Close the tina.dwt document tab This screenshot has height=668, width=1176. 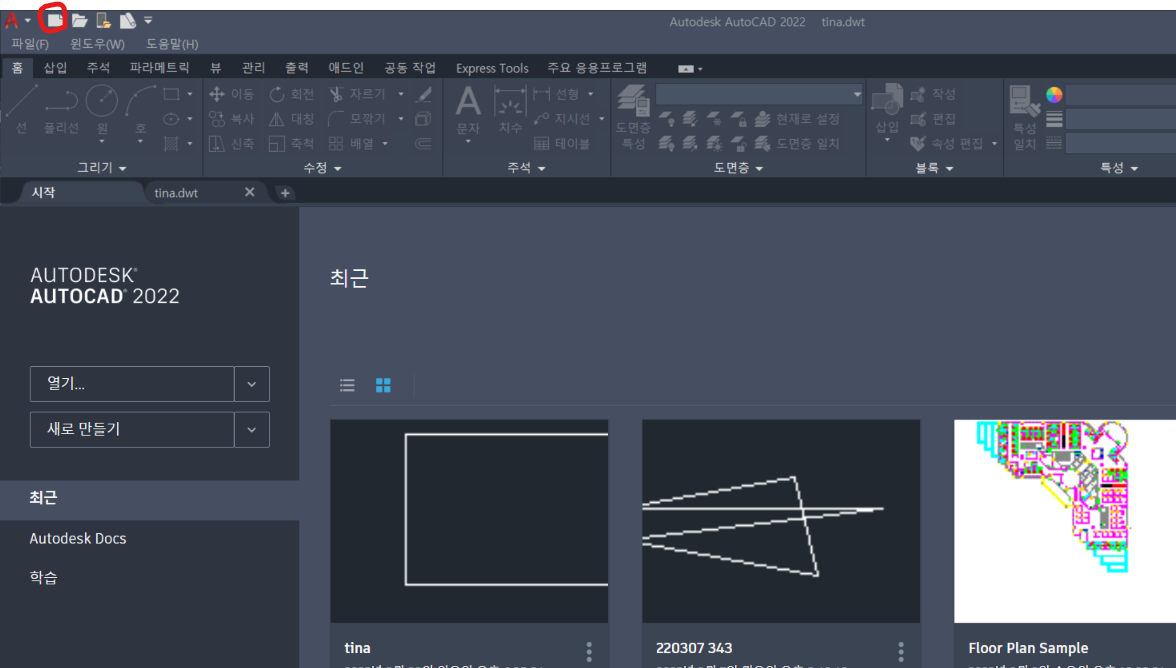point(250,192)
